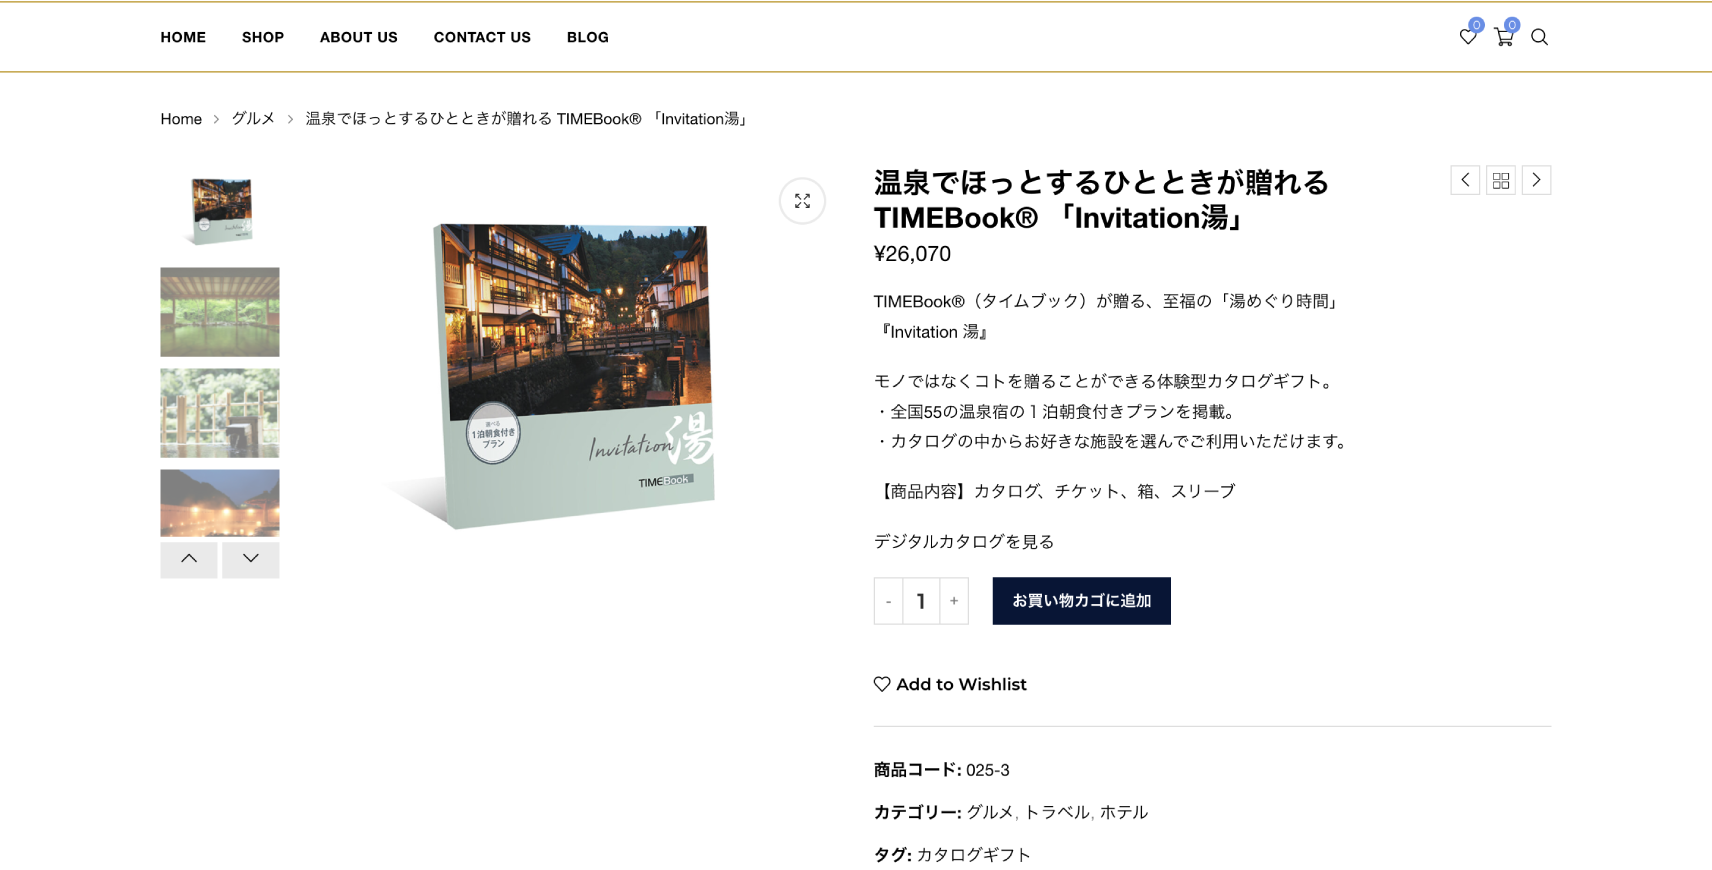
Task: Click お買い物カゴに追加 button
Action: 1081,601
